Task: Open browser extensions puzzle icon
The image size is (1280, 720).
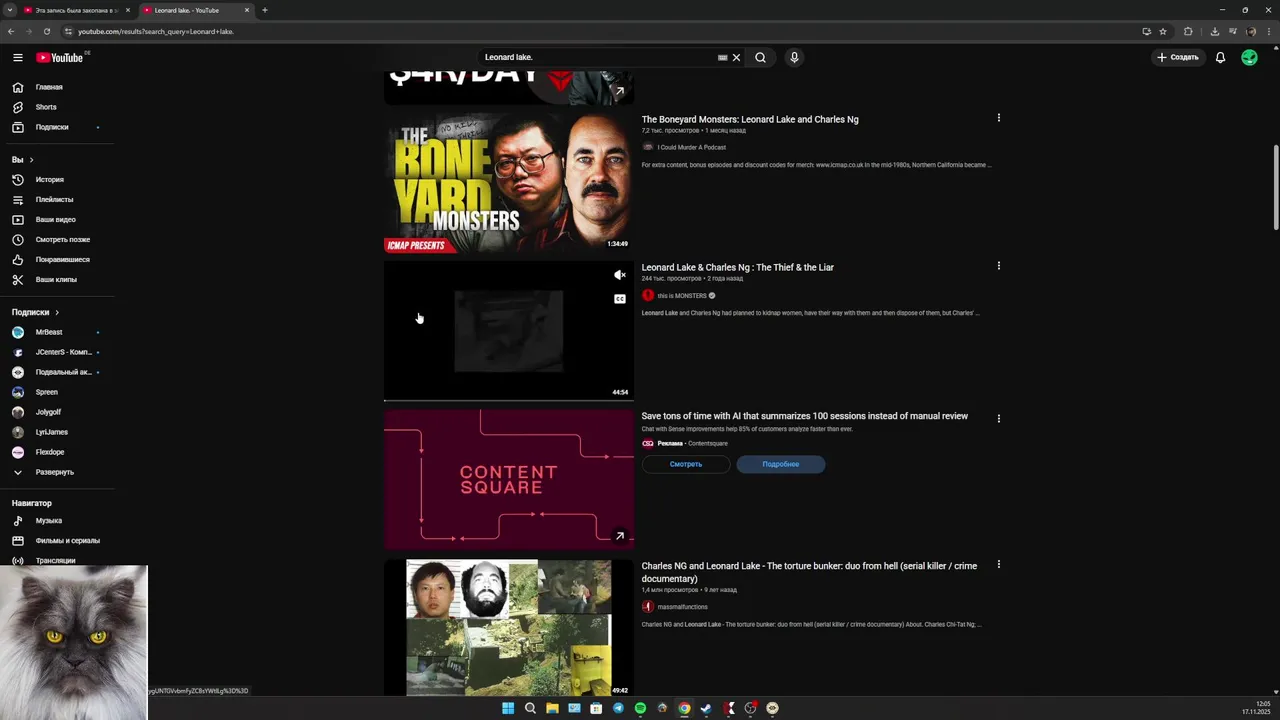Action: (1188, 31)
